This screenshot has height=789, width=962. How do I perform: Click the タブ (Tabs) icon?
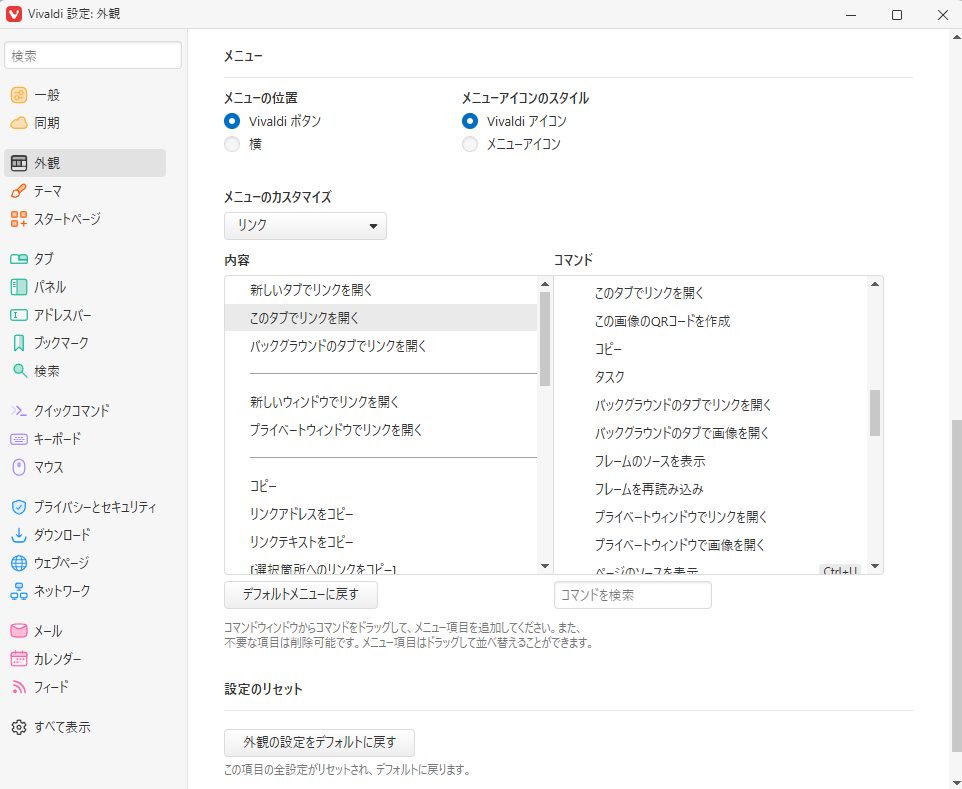click(19, 259)
